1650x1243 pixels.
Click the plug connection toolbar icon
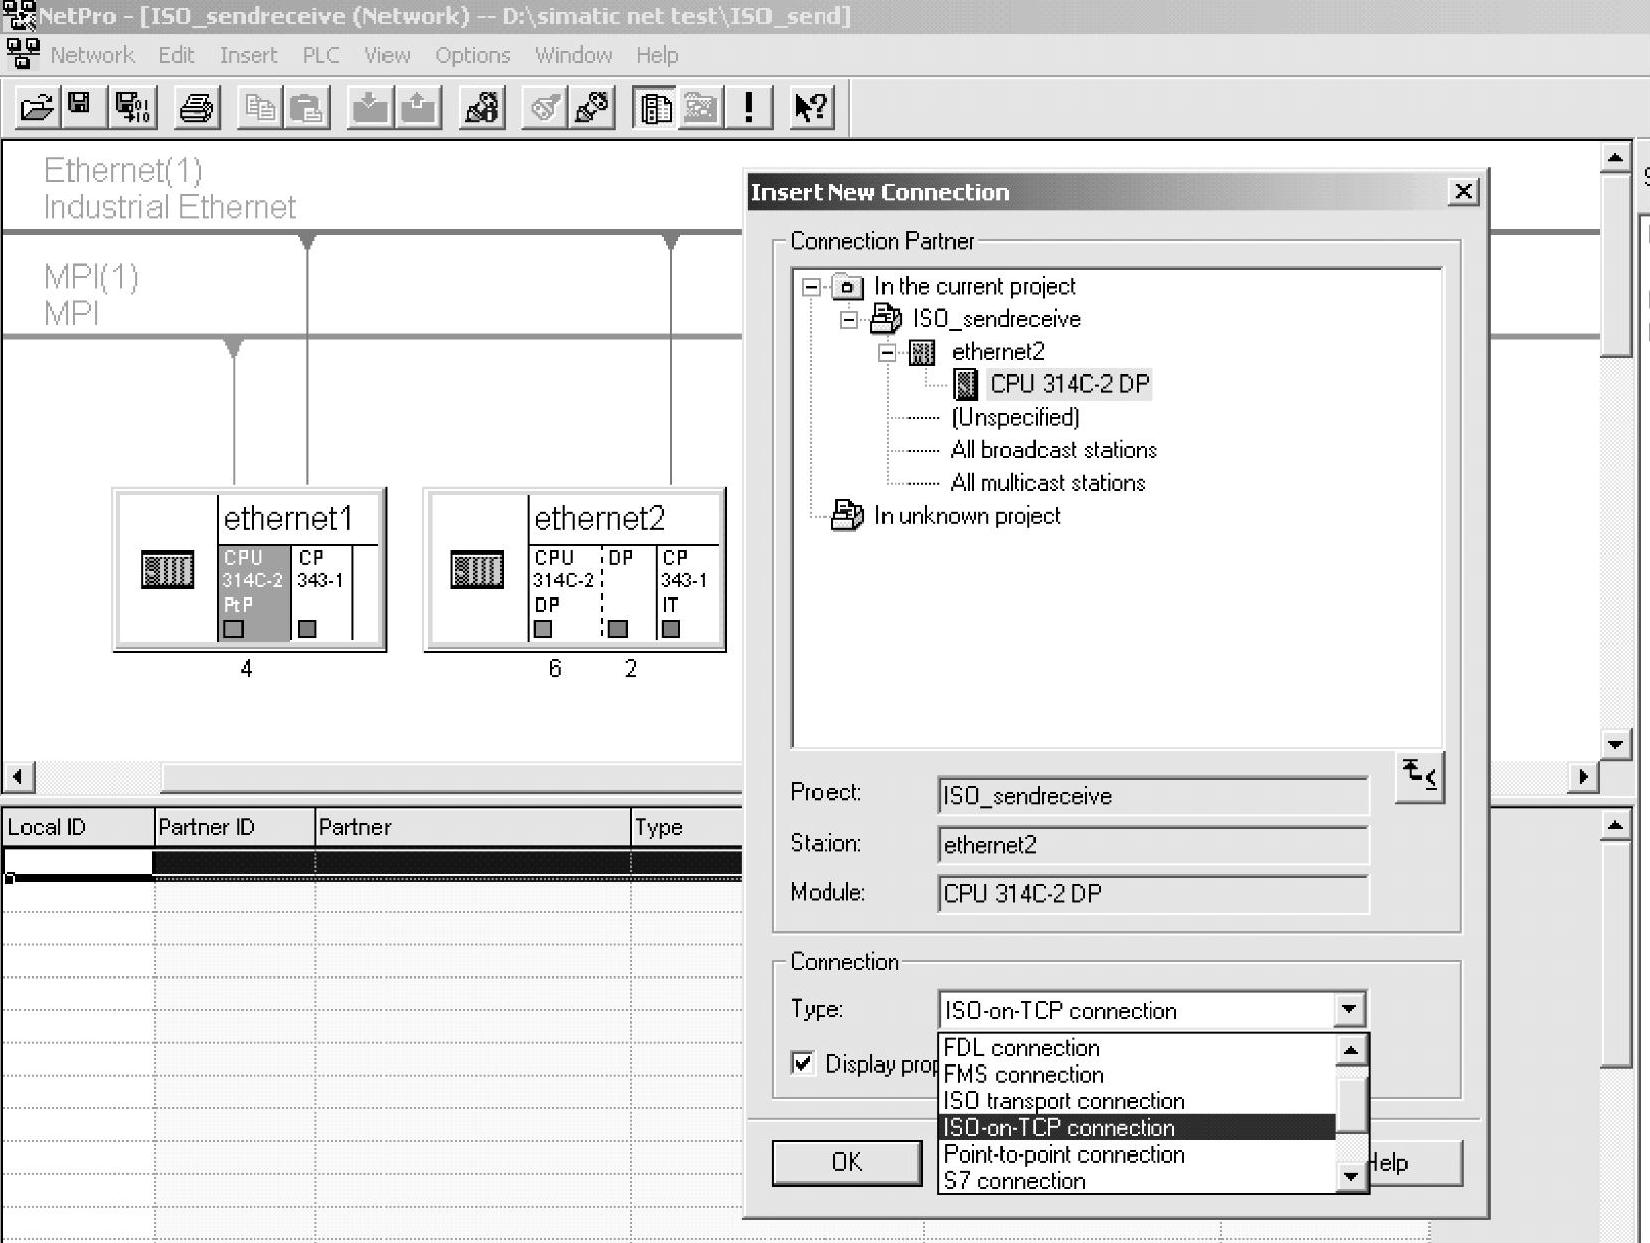(592, 107)
